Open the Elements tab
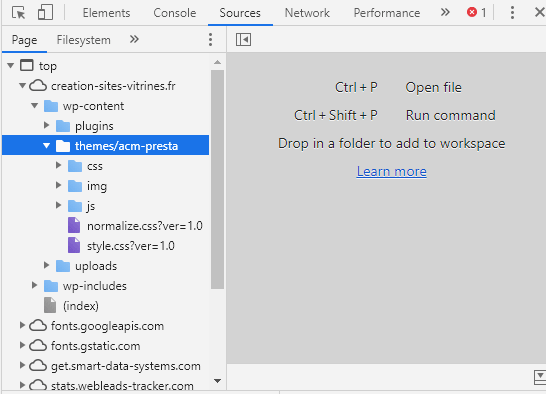 click(106, 13)
